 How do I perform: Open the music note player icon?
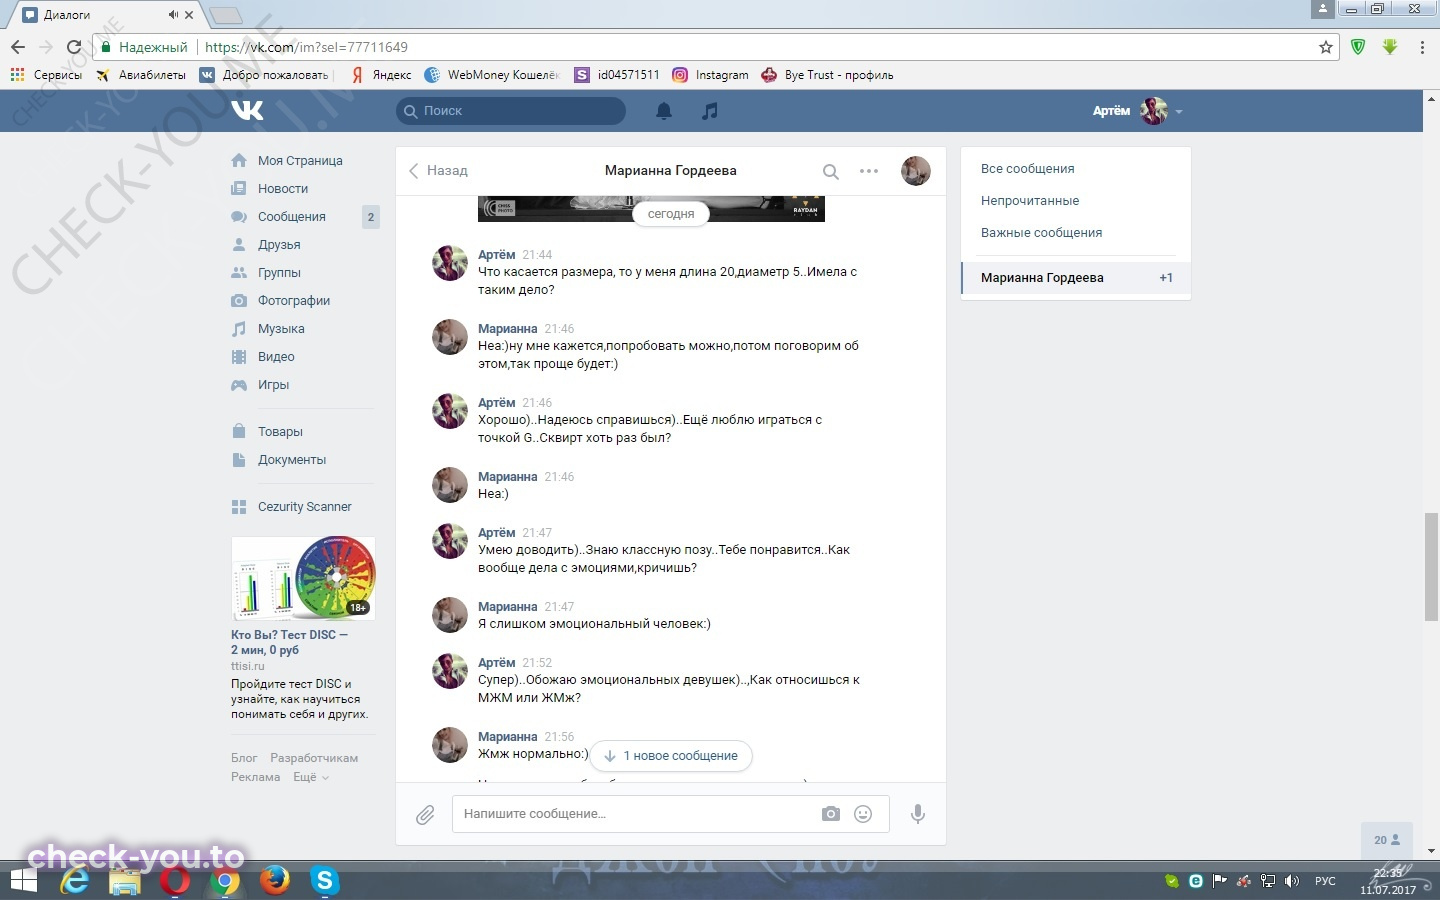(x=710, y=111)
